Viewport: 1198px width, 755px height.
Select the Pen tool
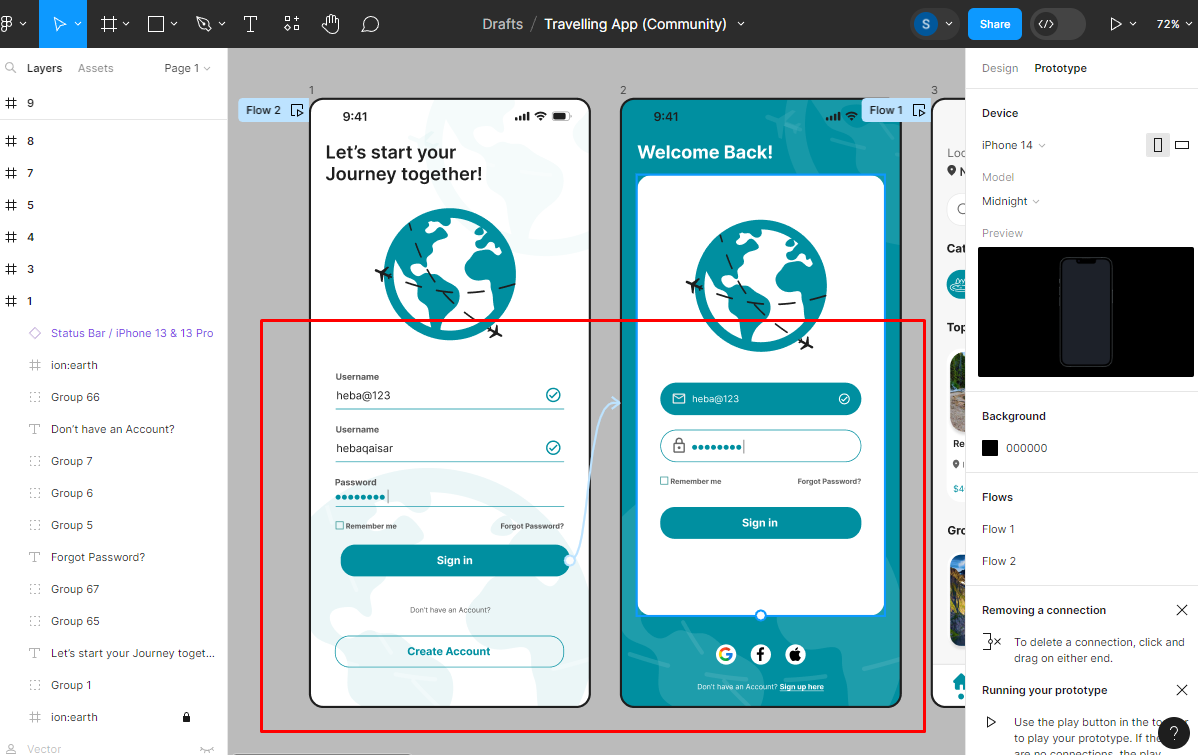coord(203,24)
